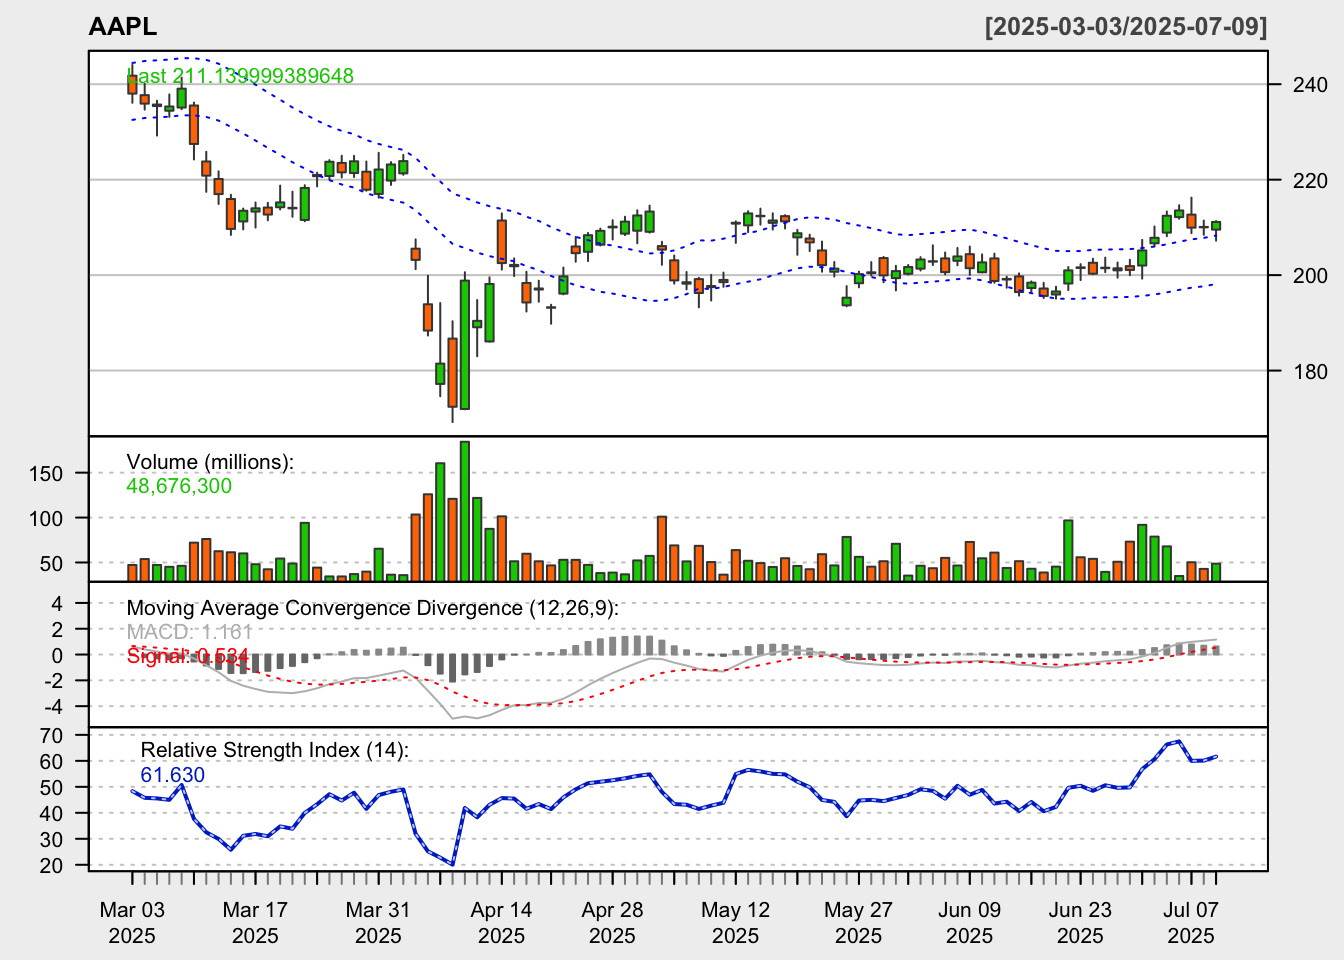Click the 60 tick on the RSI axis

tap(52, 762)
